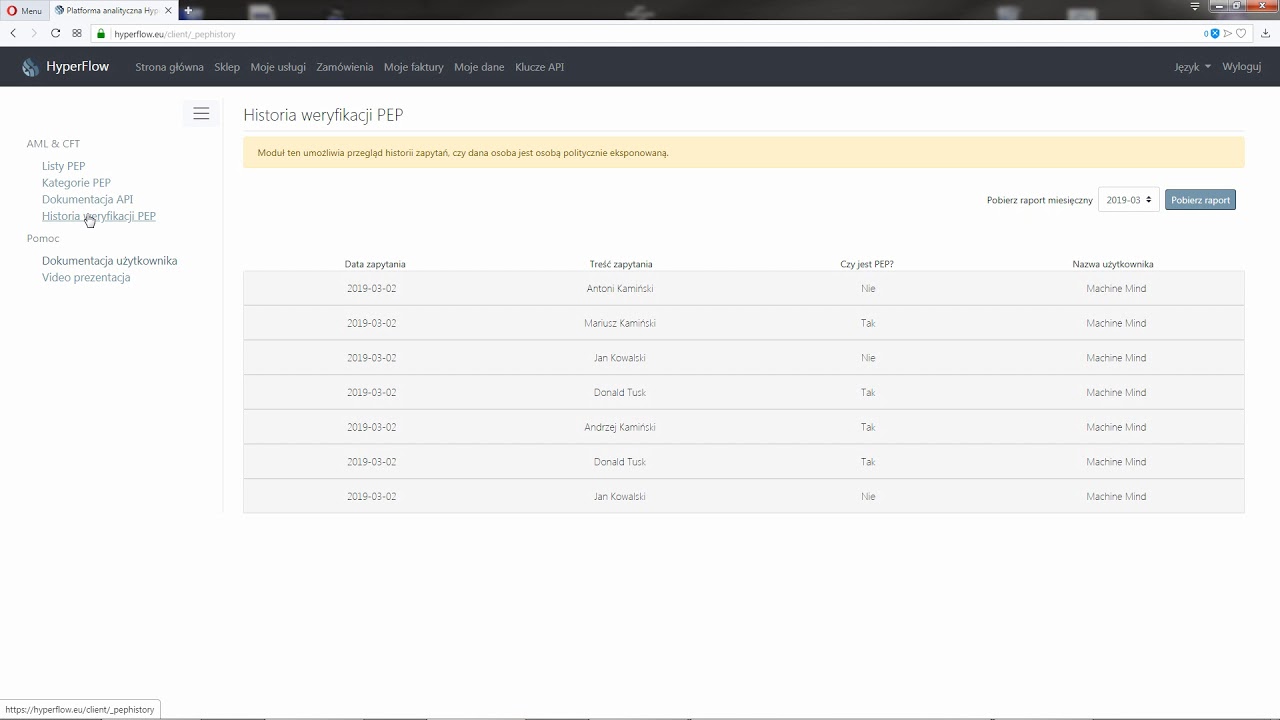
Task: Close the Platforma analityczna tab
Action: (168, 10)
